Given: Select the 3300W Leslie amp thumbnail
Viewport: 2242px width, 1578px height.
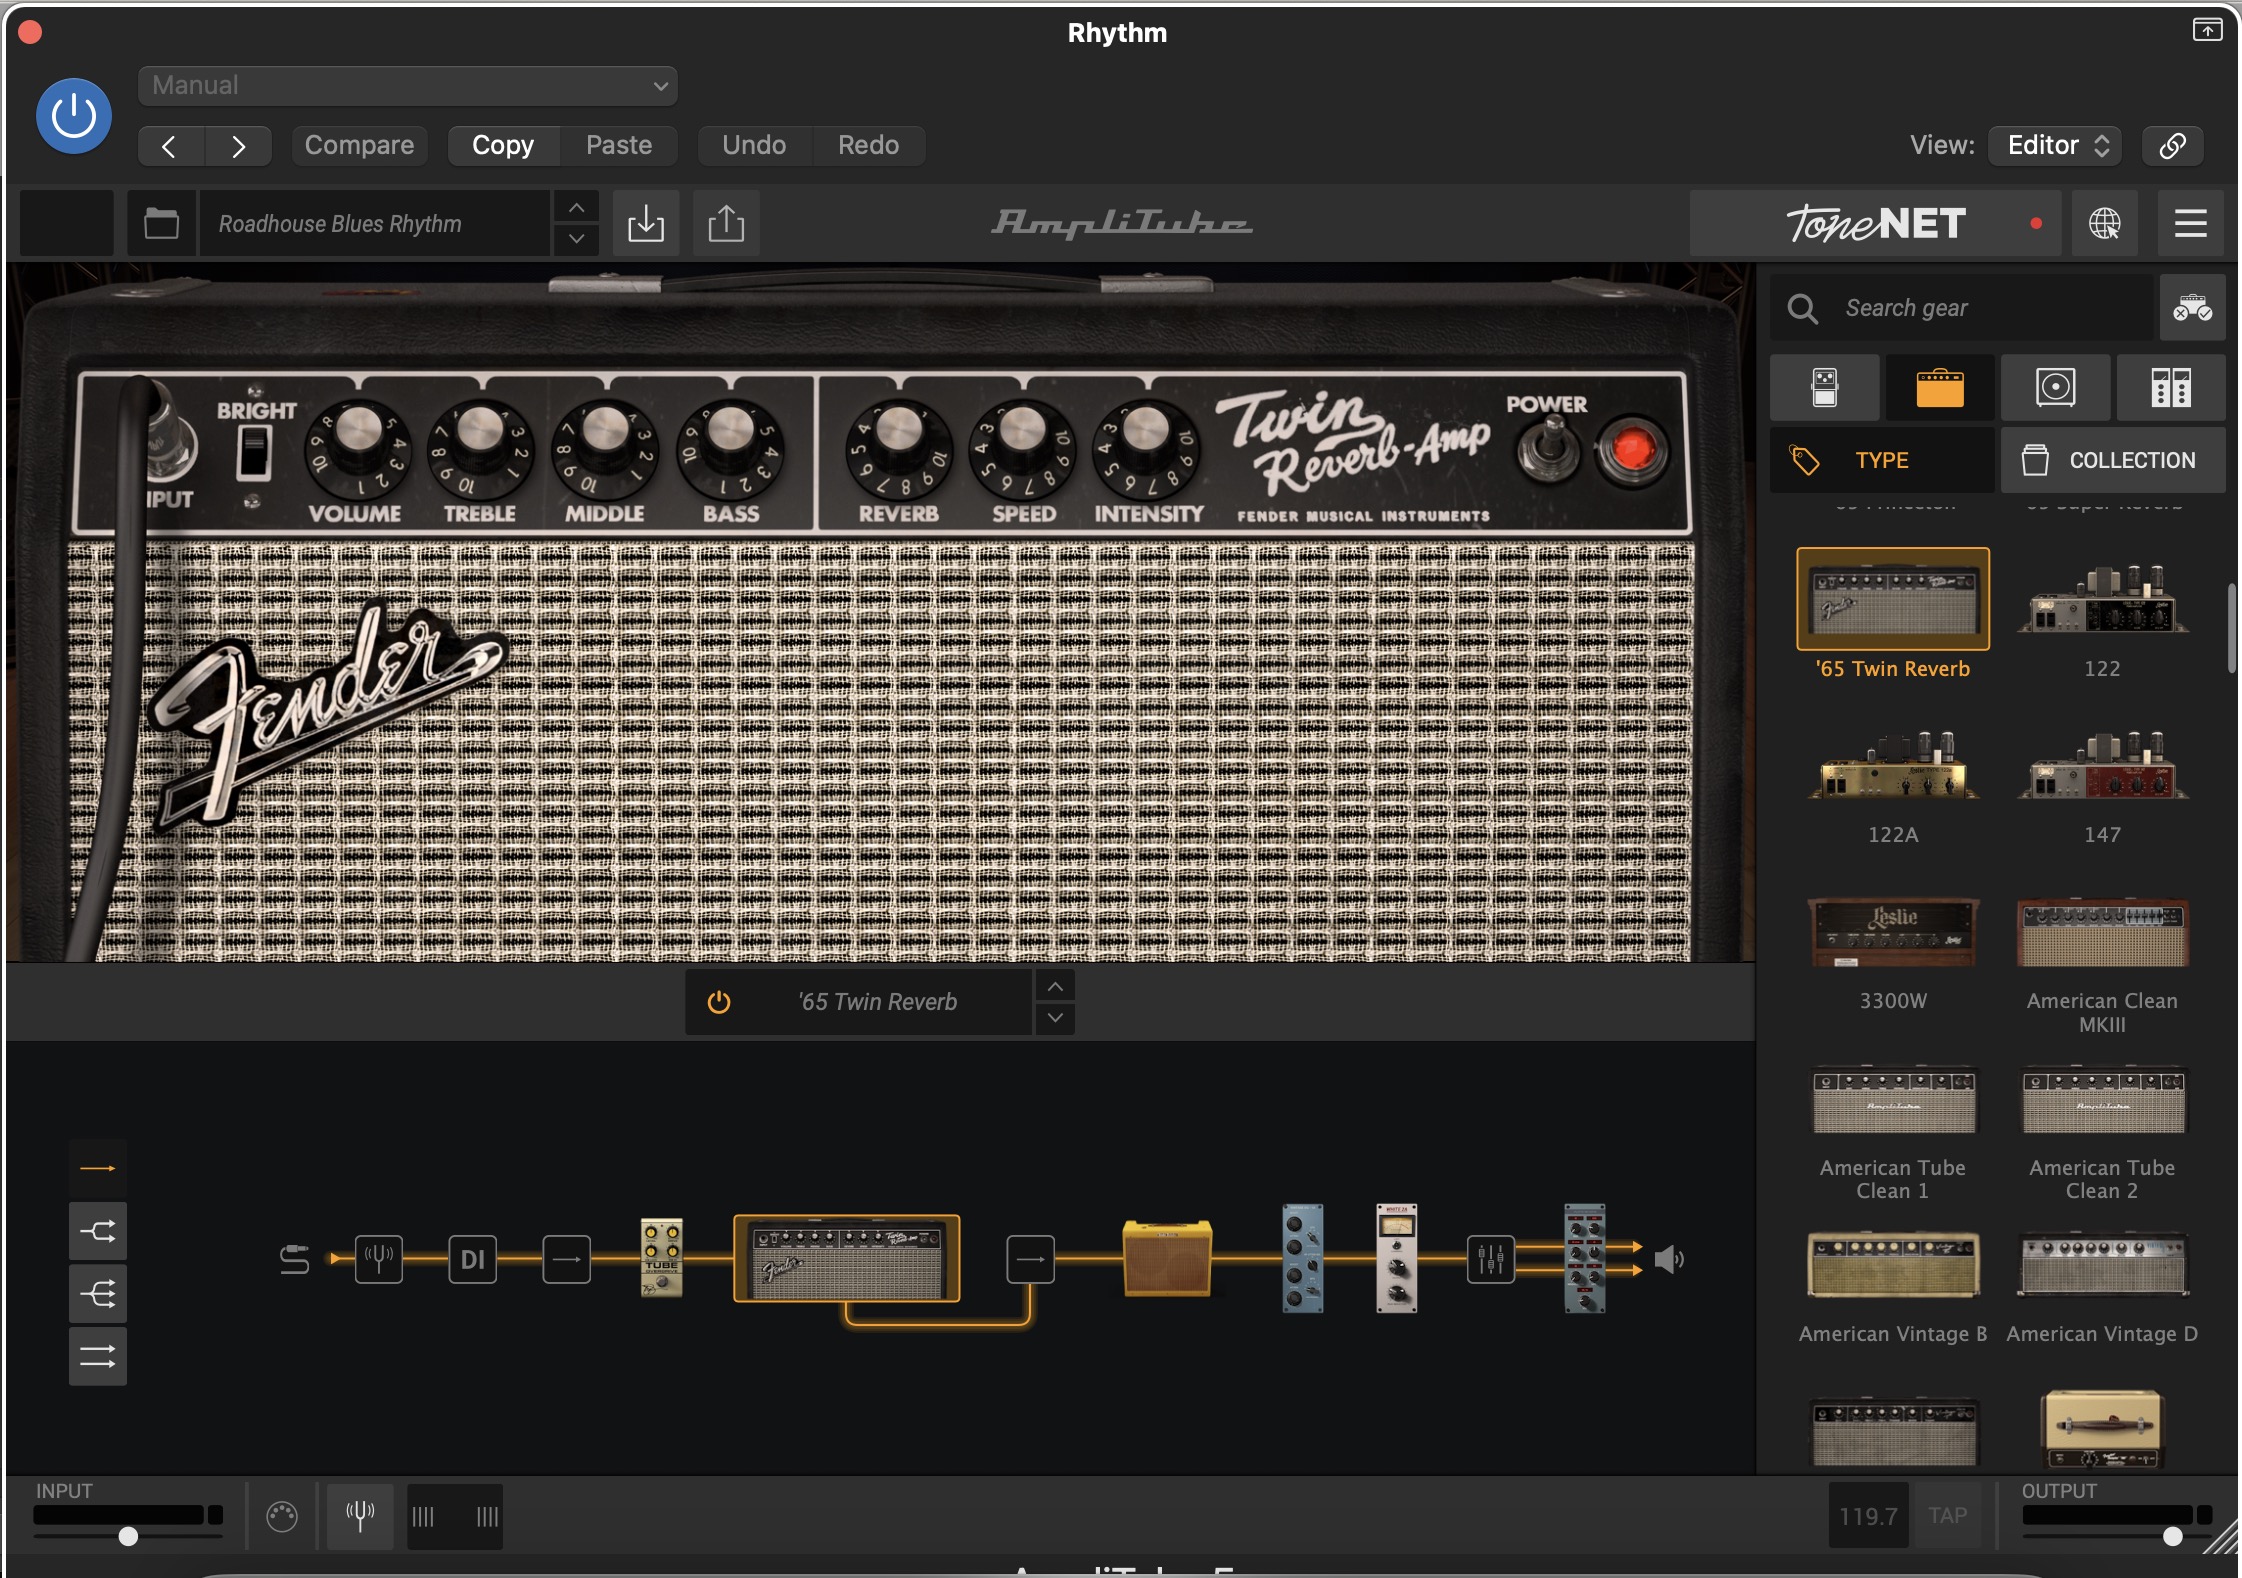Looking at the screenshot, I should coord(1893,933).
